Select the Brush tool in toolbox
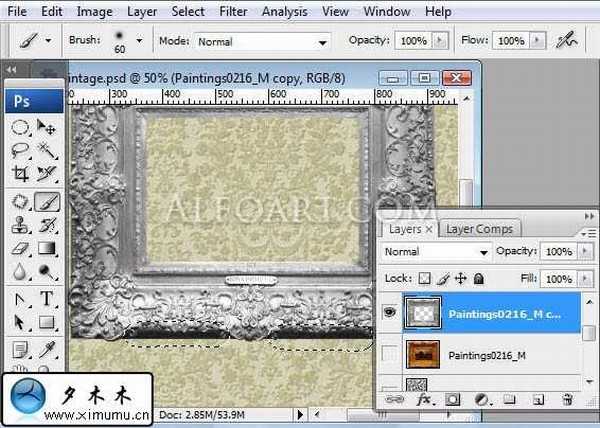 [x=47, y=202]
